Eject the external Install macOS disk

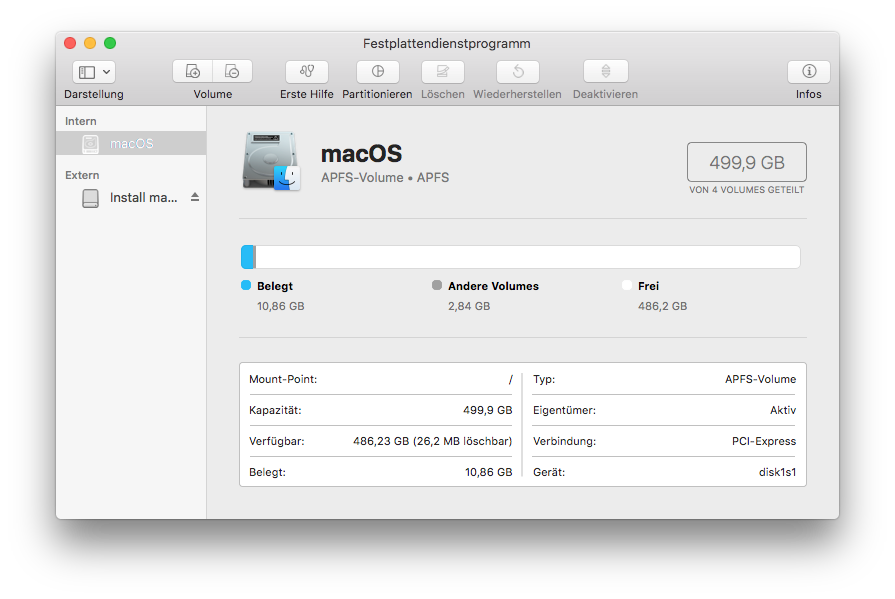coord(195,198)
